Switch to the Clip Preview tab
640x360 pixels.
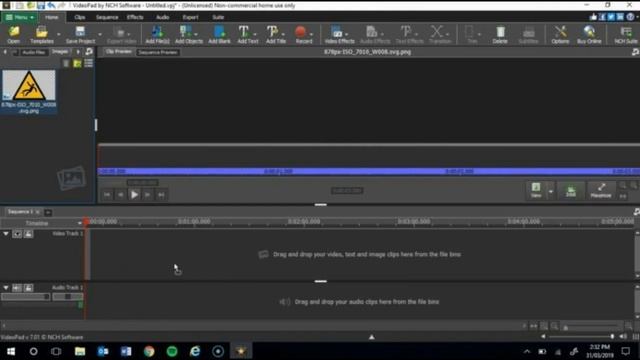[118, 52]
